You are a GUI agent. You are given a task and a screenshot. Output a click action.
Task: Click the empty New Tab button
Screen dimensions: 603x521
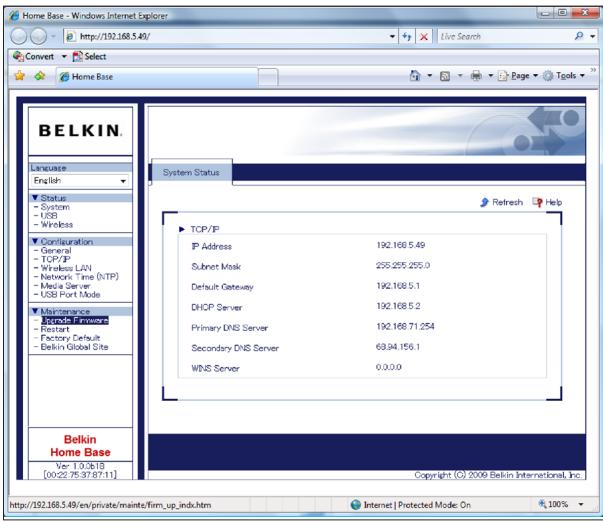point(268,77)
